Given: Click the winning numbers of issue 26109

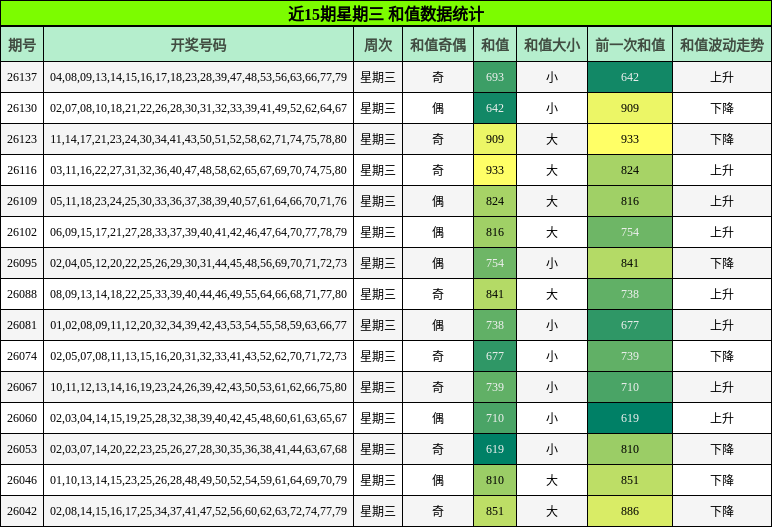Looking at the screenshot, I should [x=198, y=201].
